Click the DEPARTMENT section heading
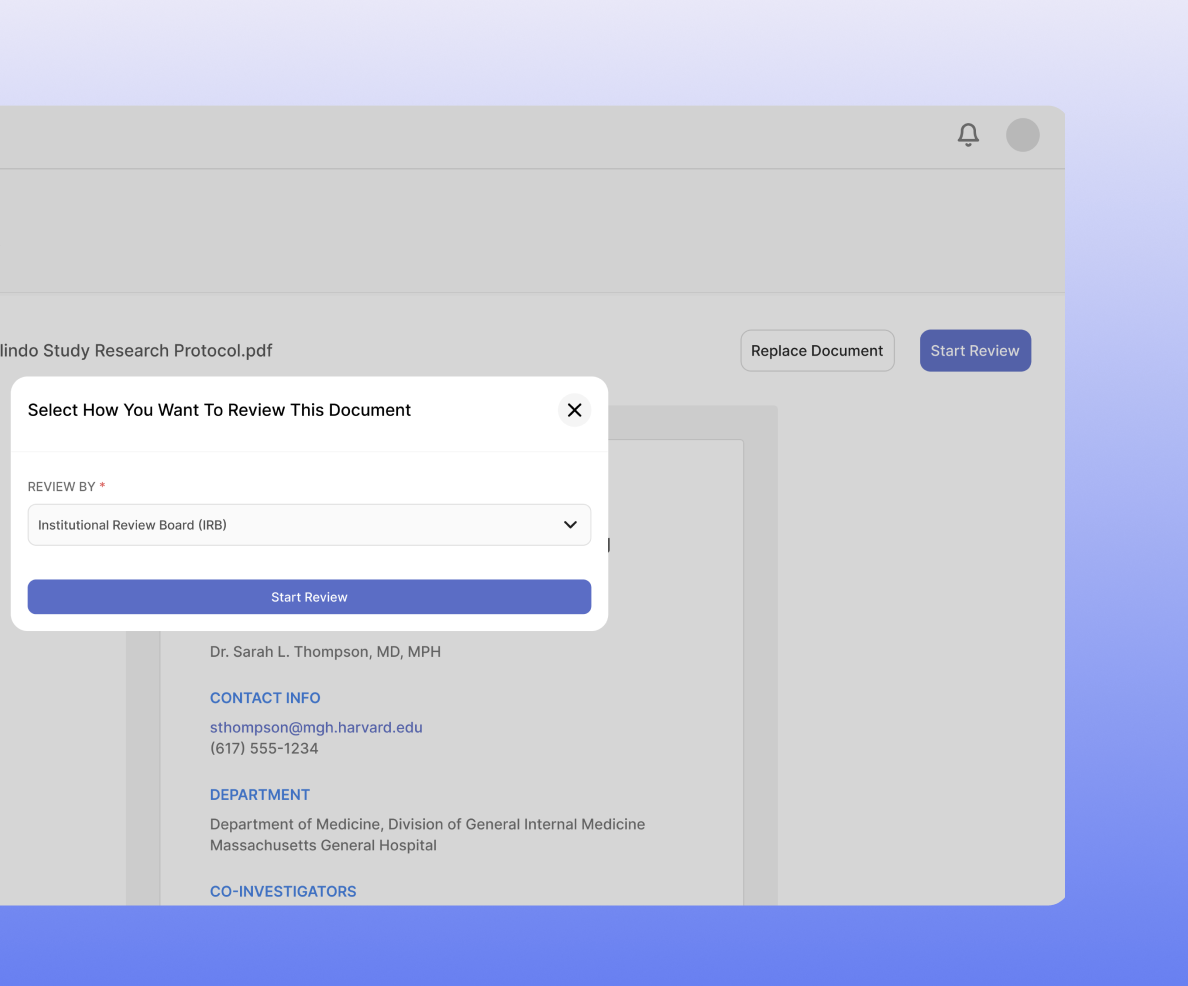The width and height of the screenshot is (1188, 986). 260,795
